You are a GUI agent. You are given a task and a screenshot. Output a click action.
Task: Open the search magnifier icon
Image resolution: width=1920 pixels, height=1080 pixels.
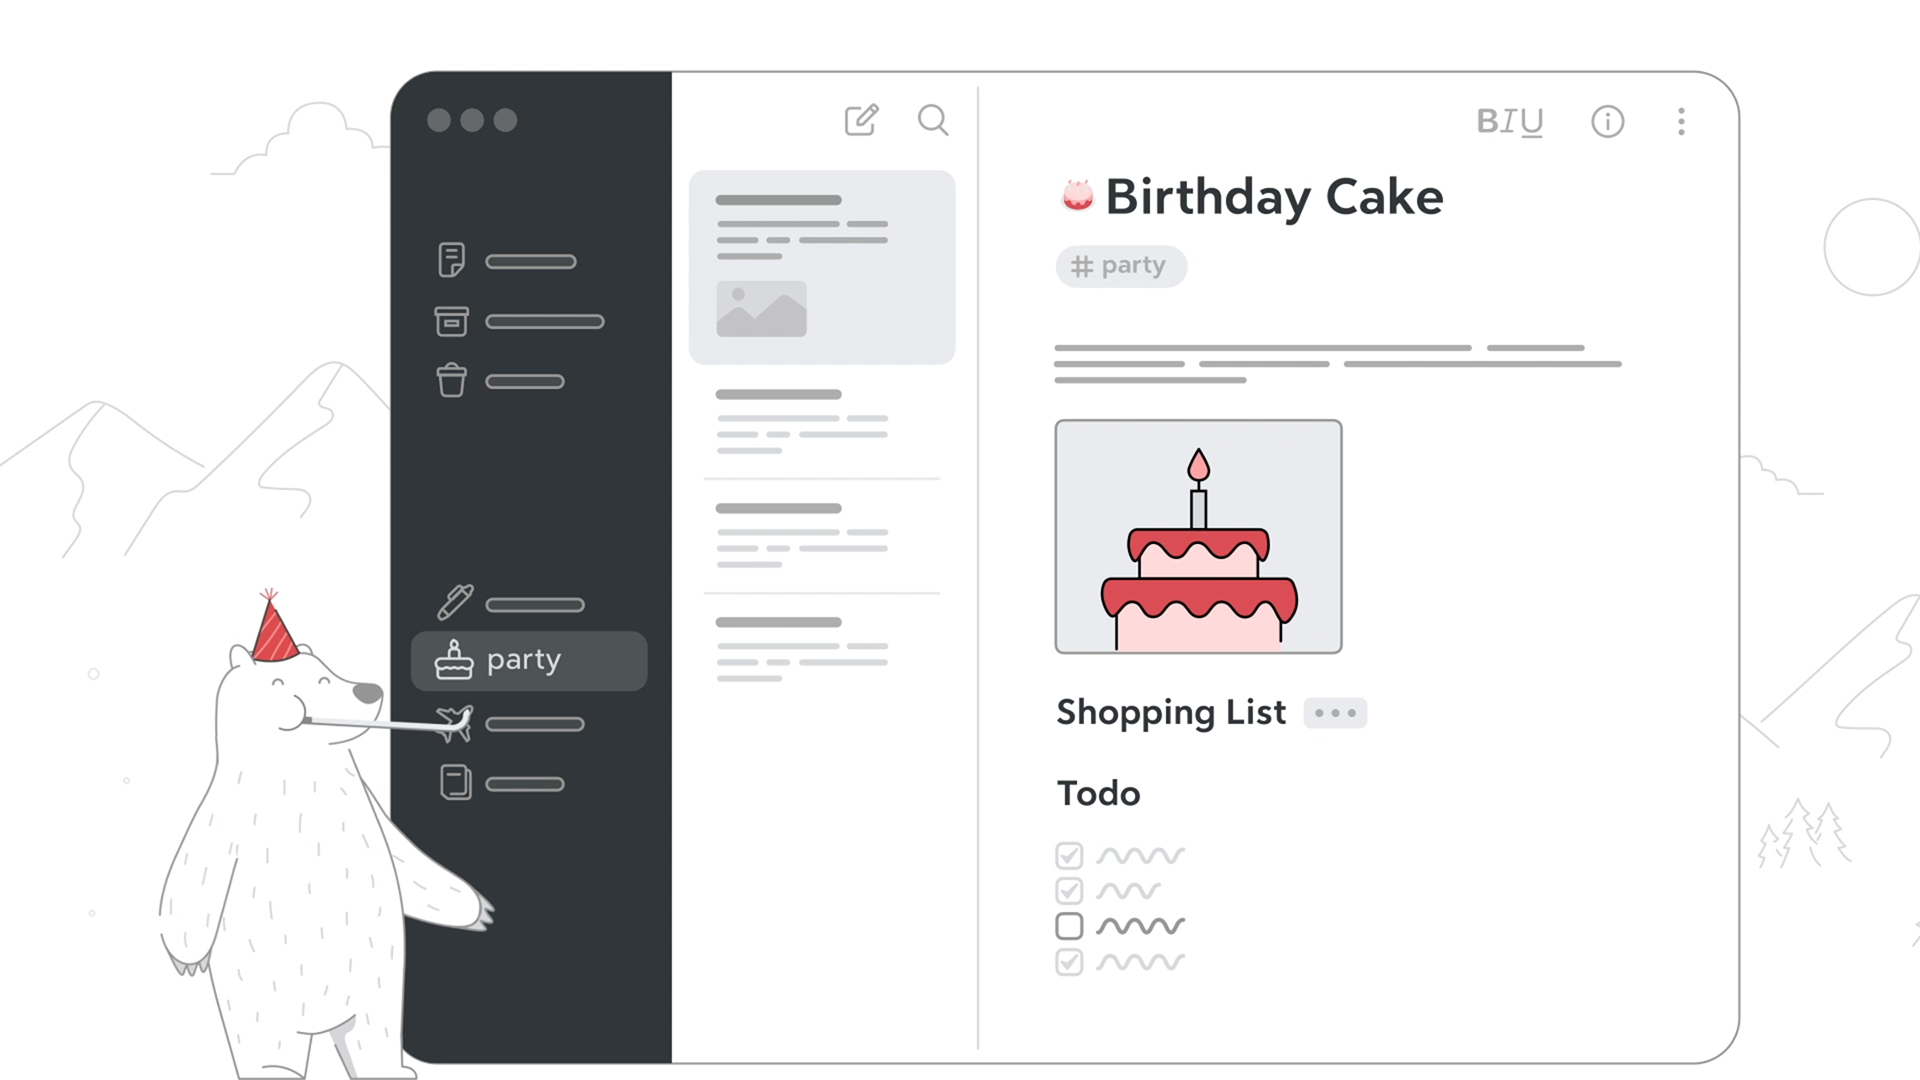tap(933, 121)
